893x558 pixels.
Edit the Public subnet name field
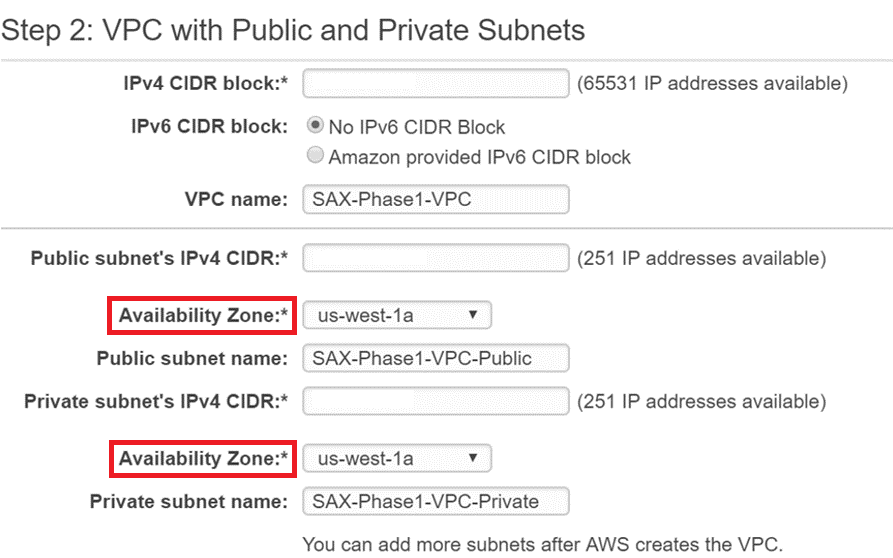tap(435, 358)
